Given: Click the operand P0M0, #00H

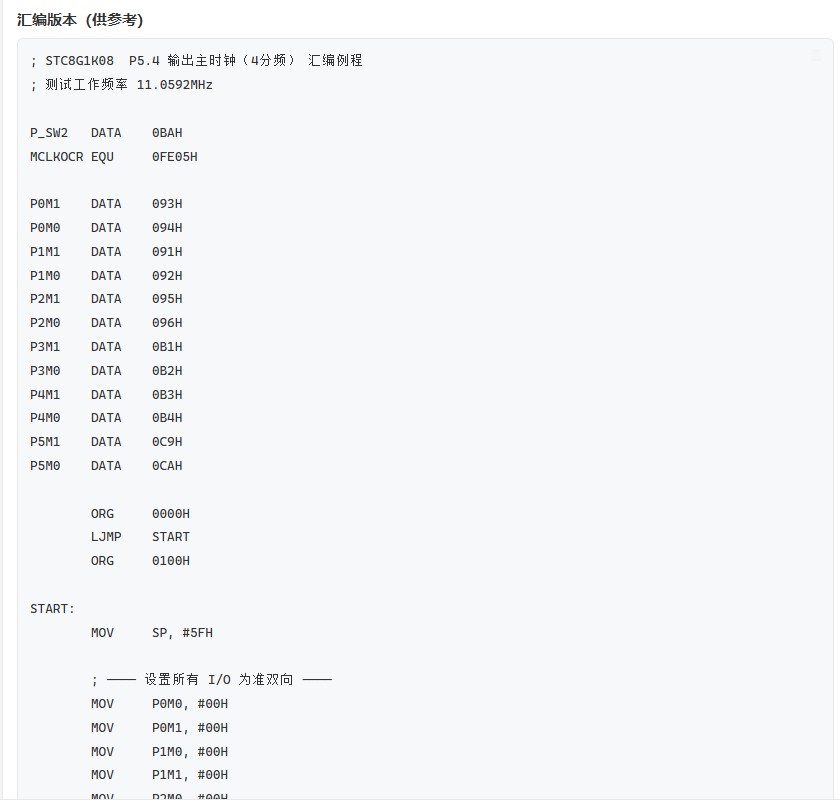Looking at the screenshot, I should coord(190,704).
